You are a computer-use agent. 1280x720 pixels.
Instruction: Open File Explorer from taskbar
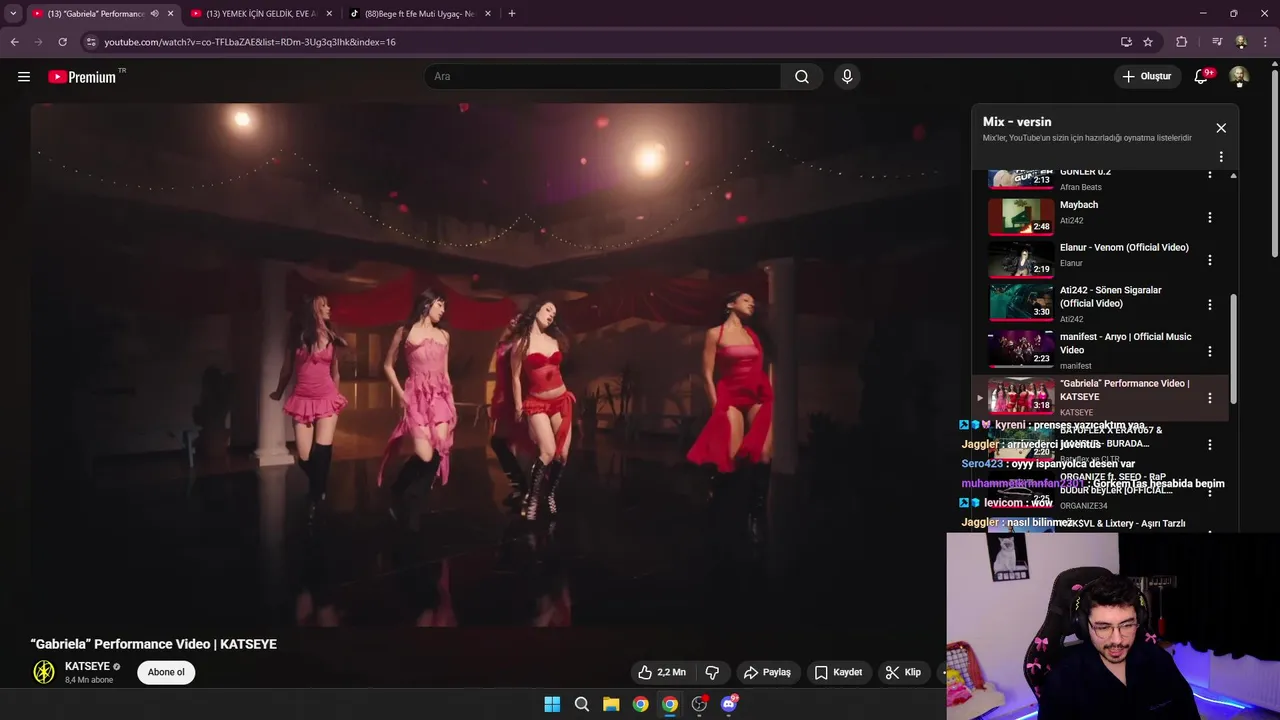(611, 704)
